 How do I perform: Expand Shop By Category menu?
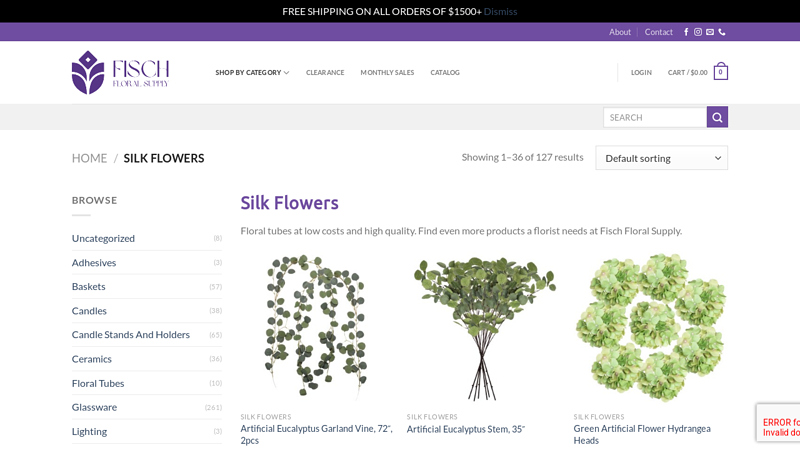click(252, 72)
